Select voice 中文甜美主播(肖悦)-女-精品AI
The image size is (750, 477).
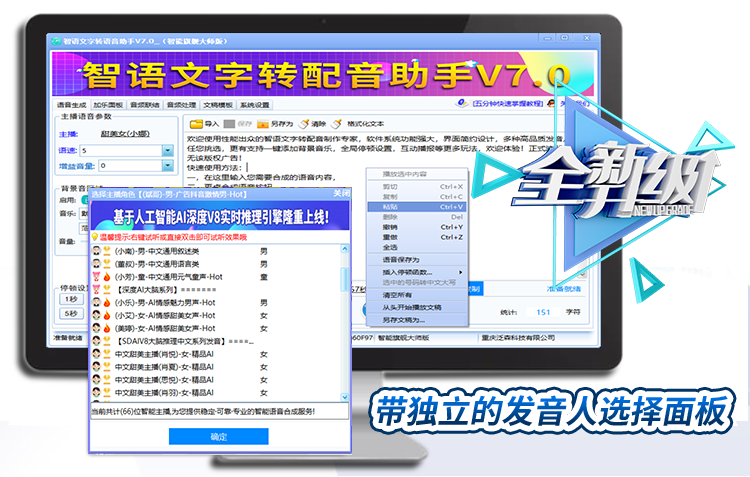coord(164,354)
